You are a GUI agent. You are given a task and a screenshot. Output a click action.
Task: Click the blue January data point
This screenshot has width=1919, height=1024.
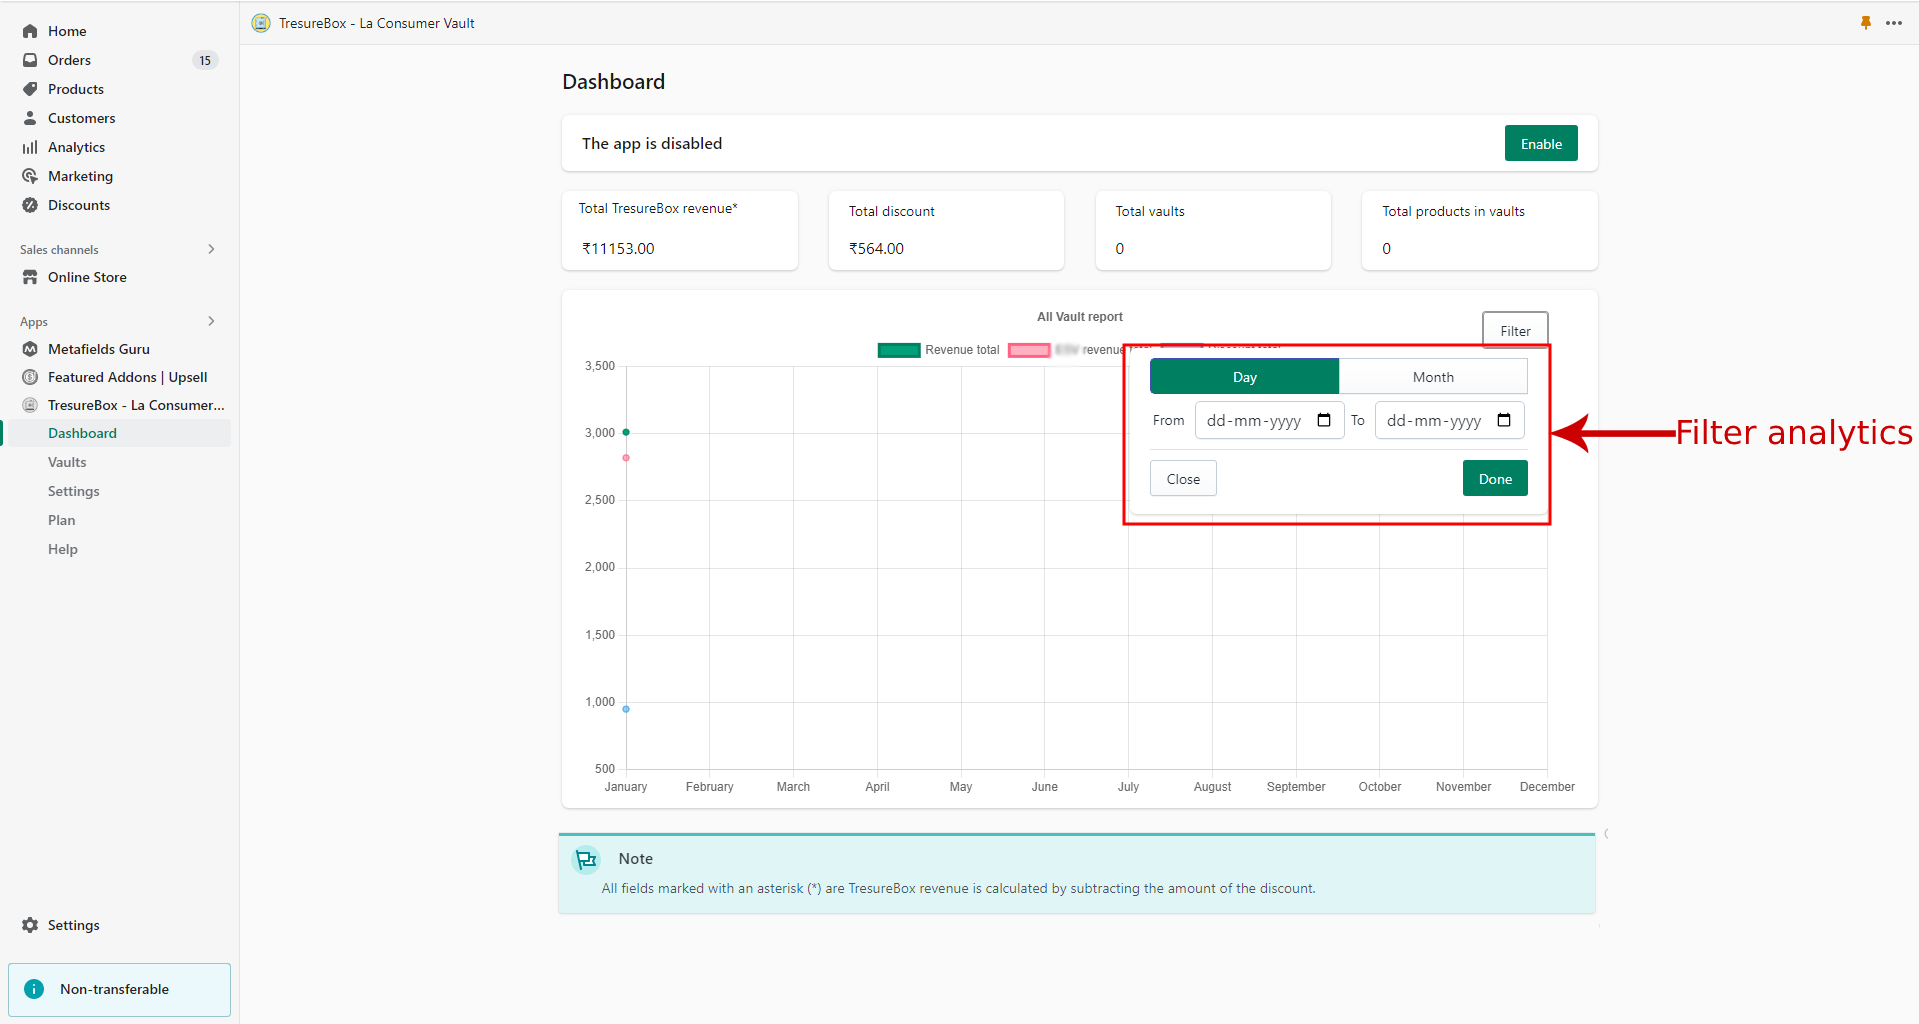(x=626, y=709)
